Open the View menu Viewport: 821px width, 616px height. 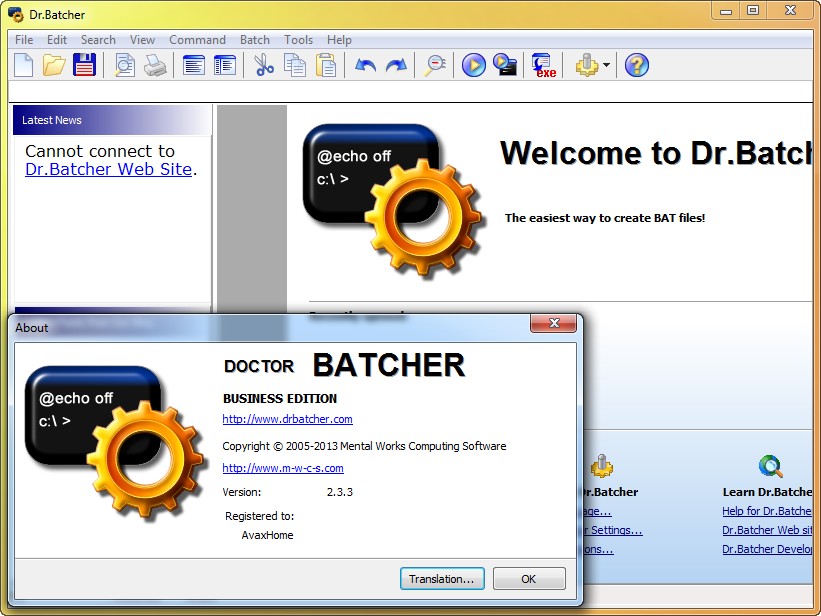142,40
